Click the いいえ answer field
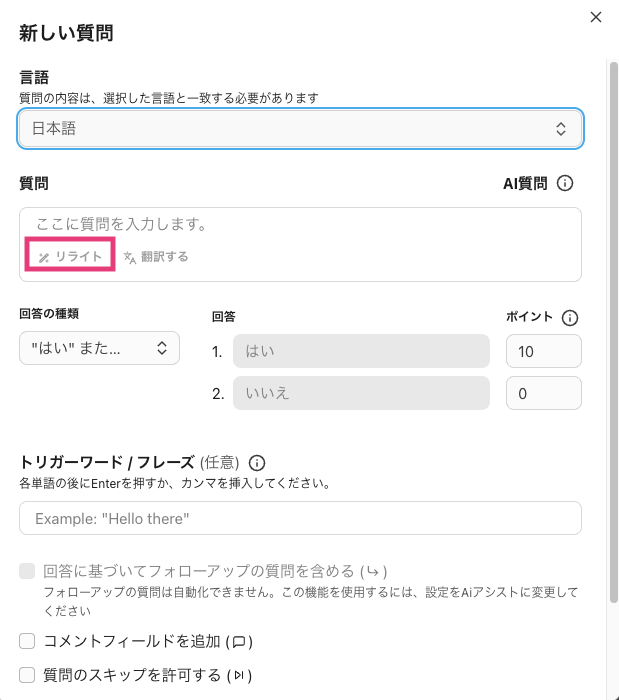Screen dimensions: 619x700 click(x=361, y=393)
